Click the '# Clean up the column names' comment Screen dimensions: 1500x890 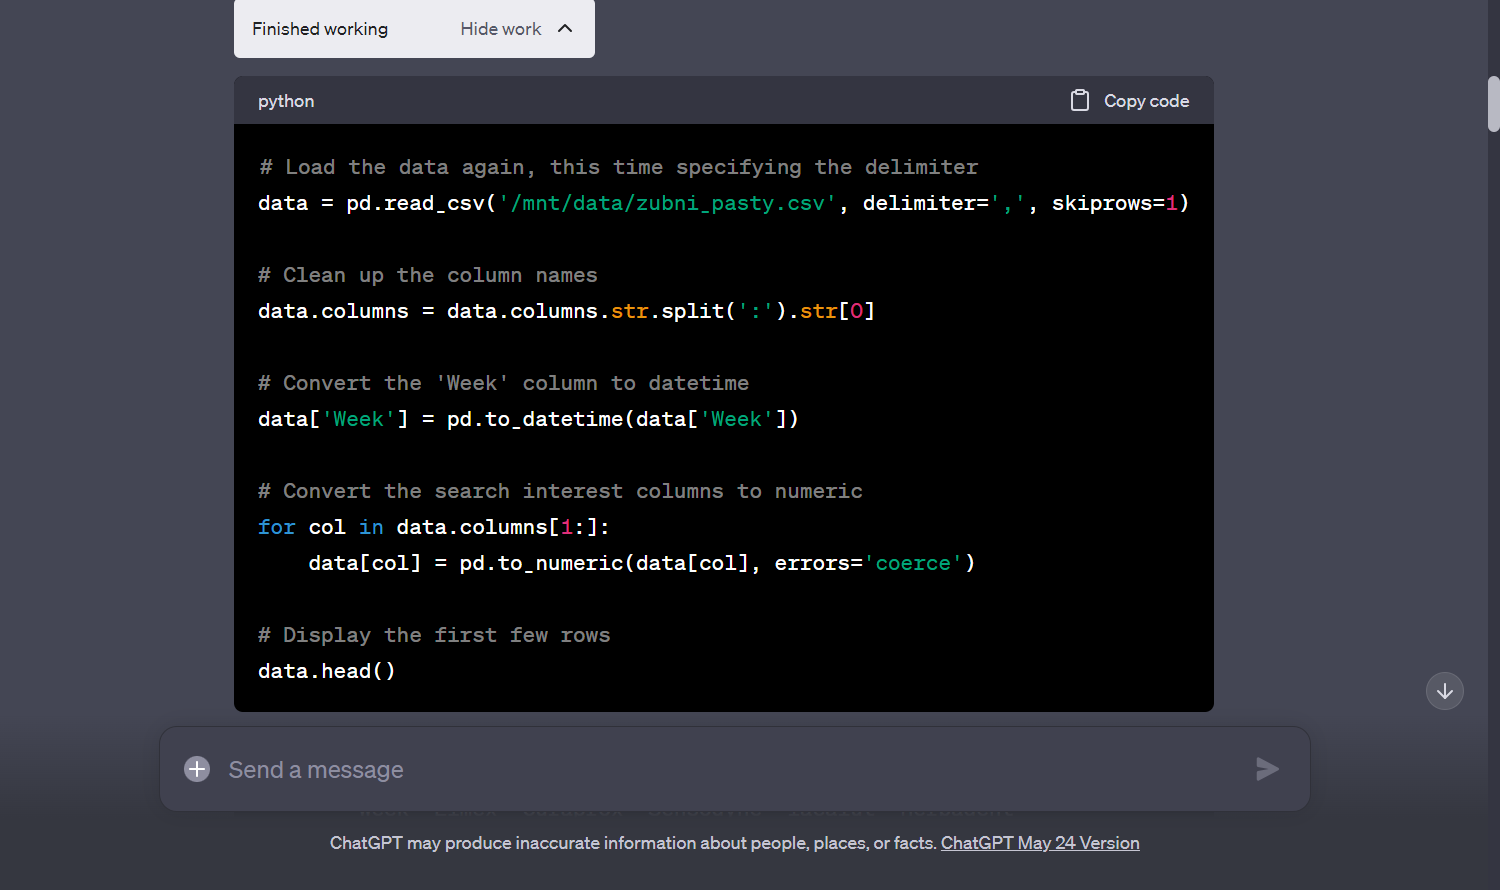tap(428, 275)
